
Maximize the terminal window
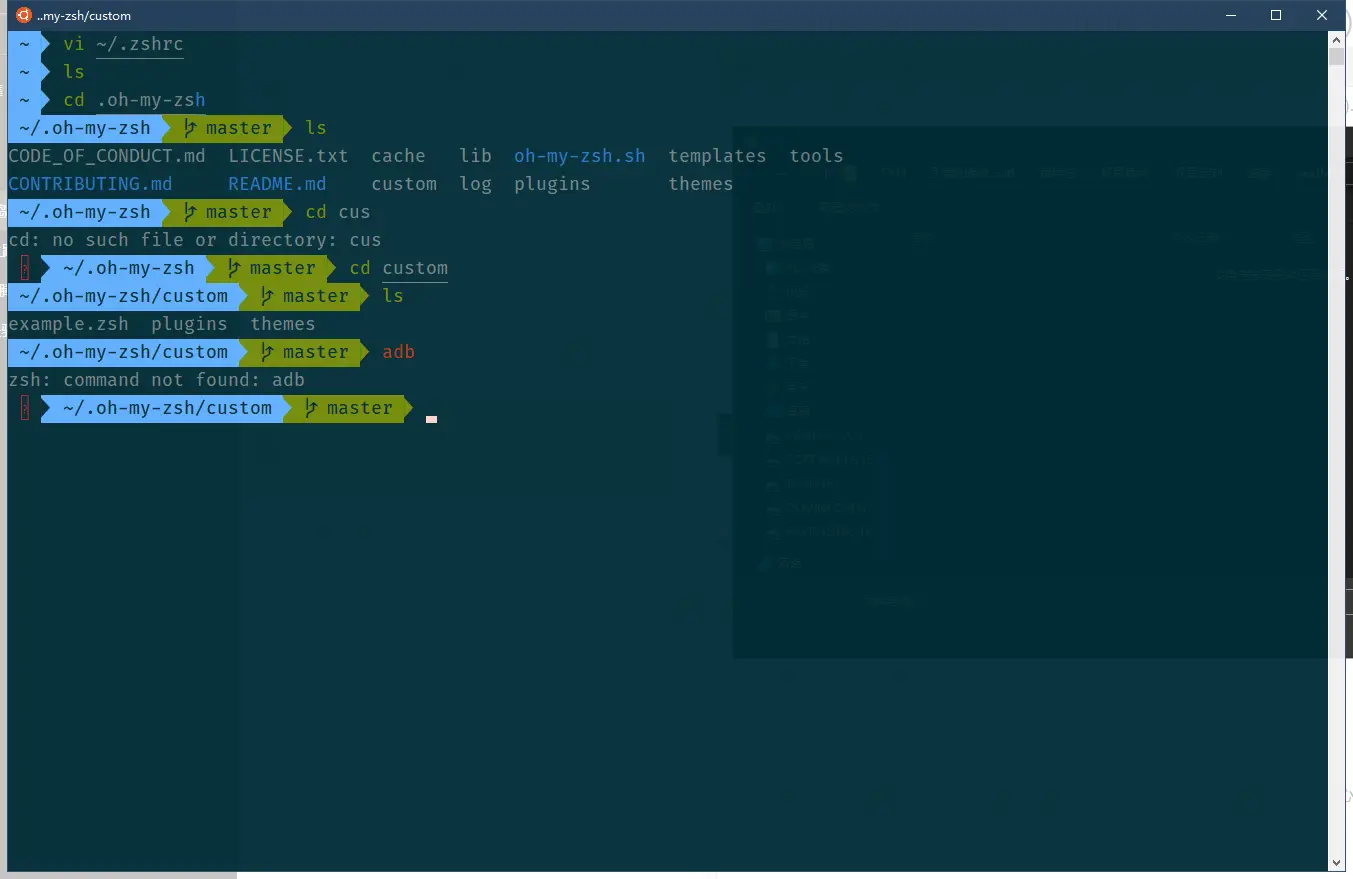pos(1276,15)
